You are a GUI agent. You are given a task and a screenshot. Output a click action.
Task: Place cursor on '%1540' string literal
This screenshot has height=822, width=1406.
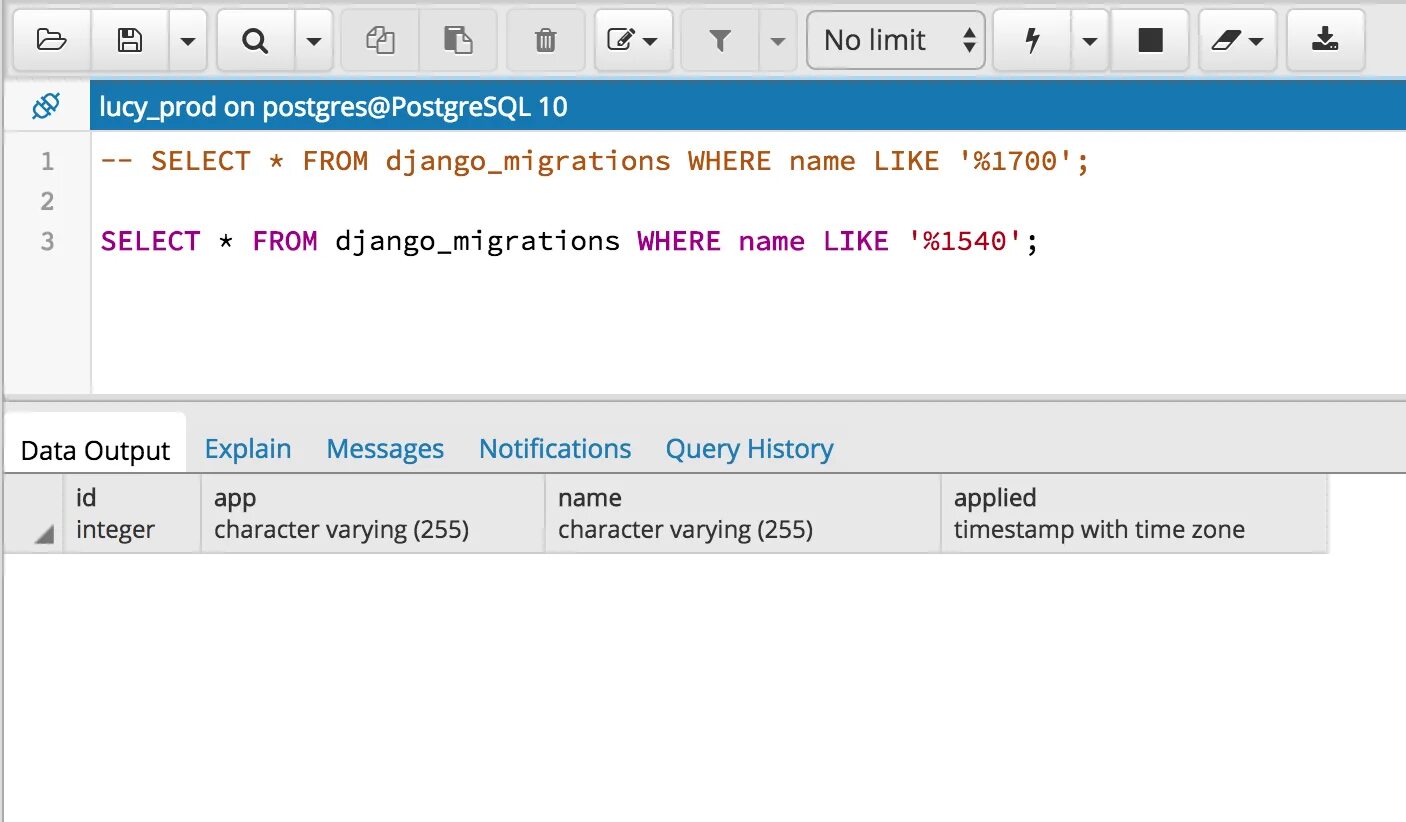(965, 241)
